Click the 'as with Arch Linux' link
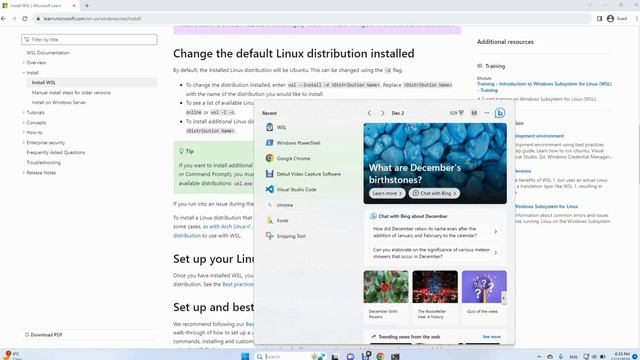 (x=227, y=227)
